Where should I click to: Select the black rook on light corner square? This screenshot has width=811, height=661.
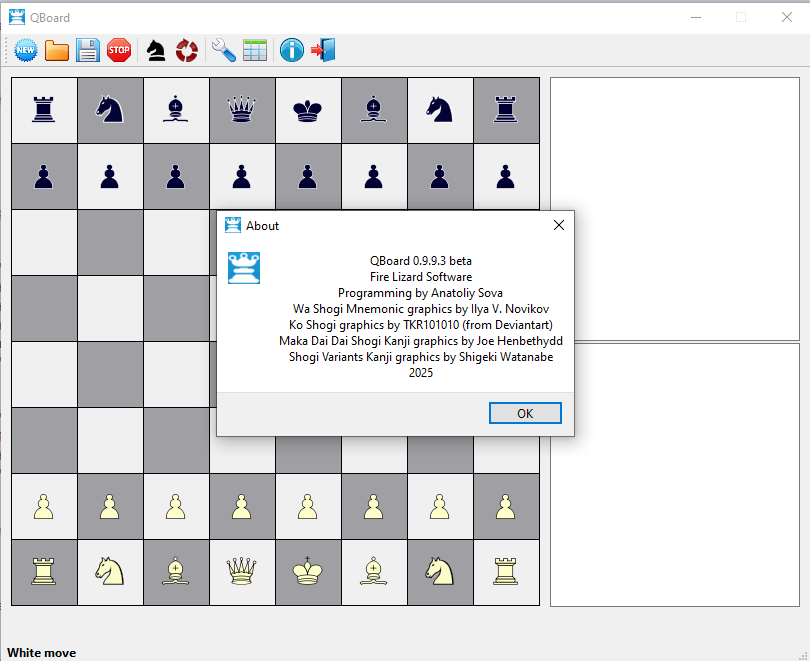(x=43, y=110)
